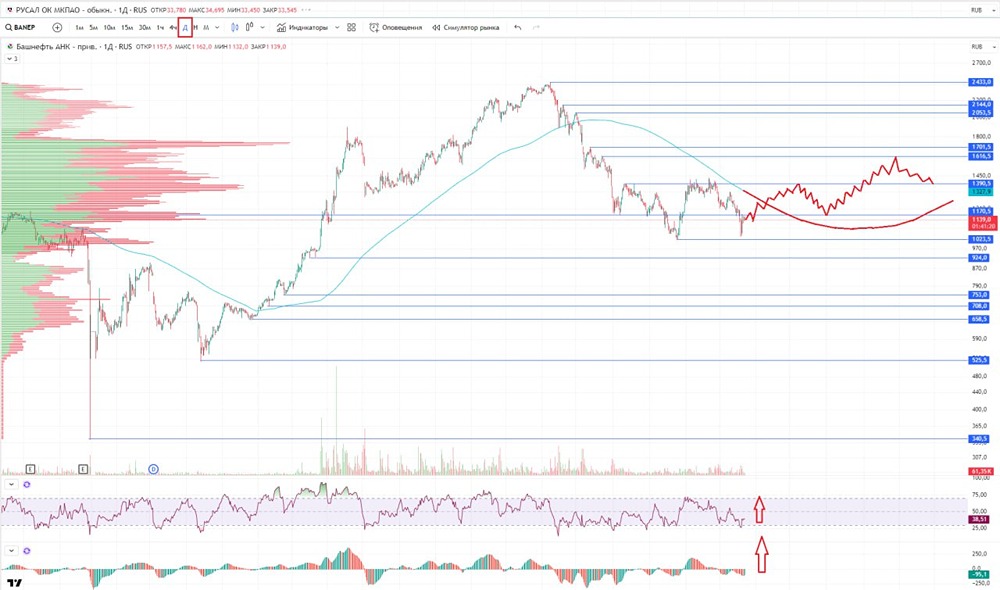Click the 340,5 price level label
Viewport: 1000px width, 590px height.
pos(980,439)
